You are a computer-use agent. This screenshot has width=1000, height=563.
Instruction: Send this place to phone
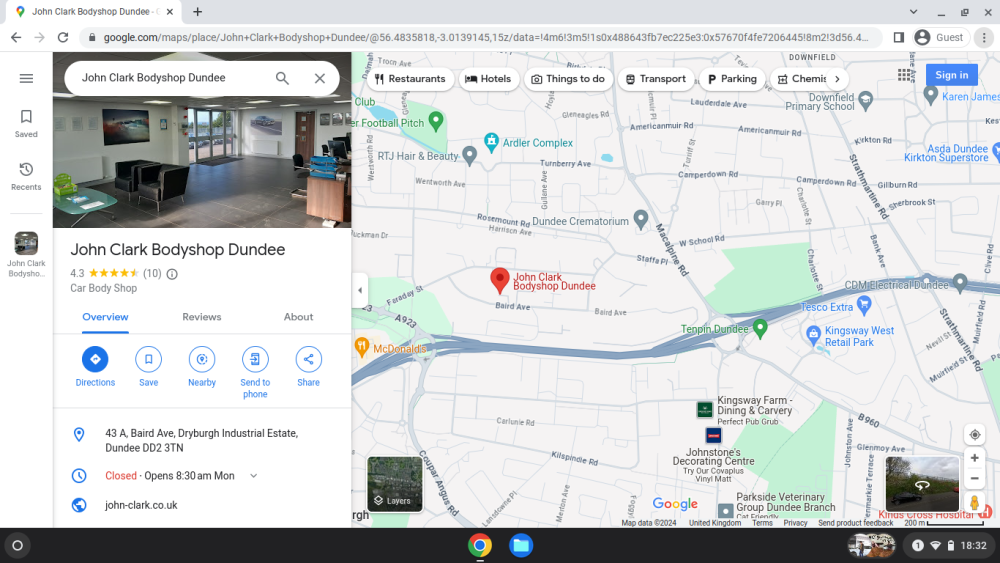tap(255, 372)
